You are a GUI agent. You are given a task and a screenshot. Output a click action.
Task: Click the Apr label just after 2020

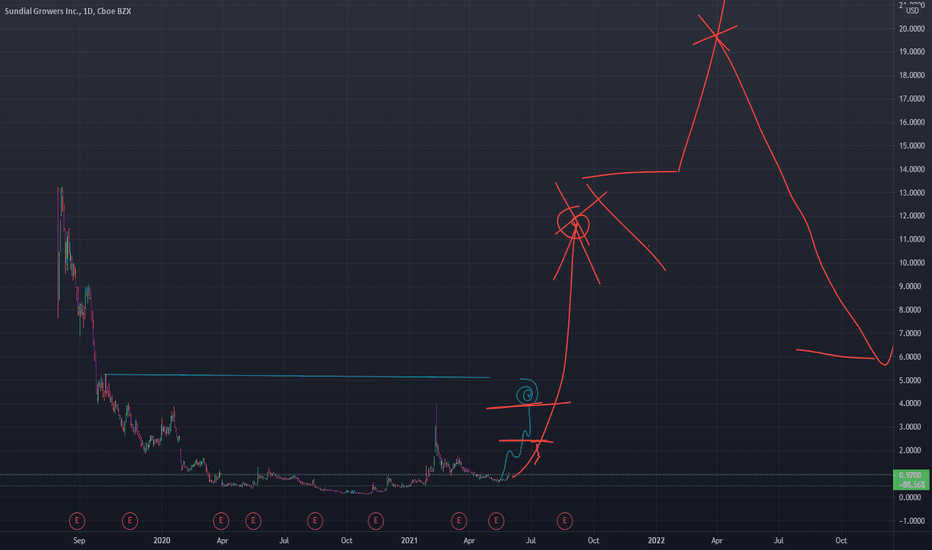click(x=222, y=540)
